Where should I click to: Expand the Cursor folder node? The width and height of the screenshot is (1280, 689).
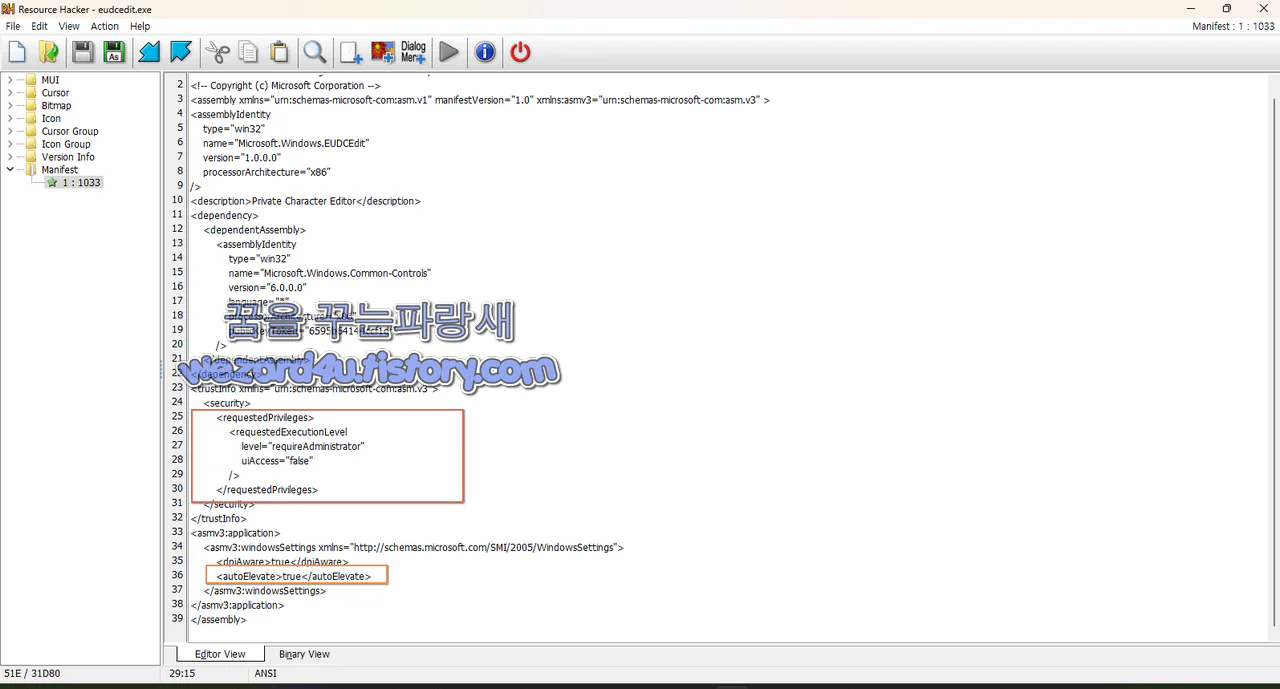[x=10, y=93]
